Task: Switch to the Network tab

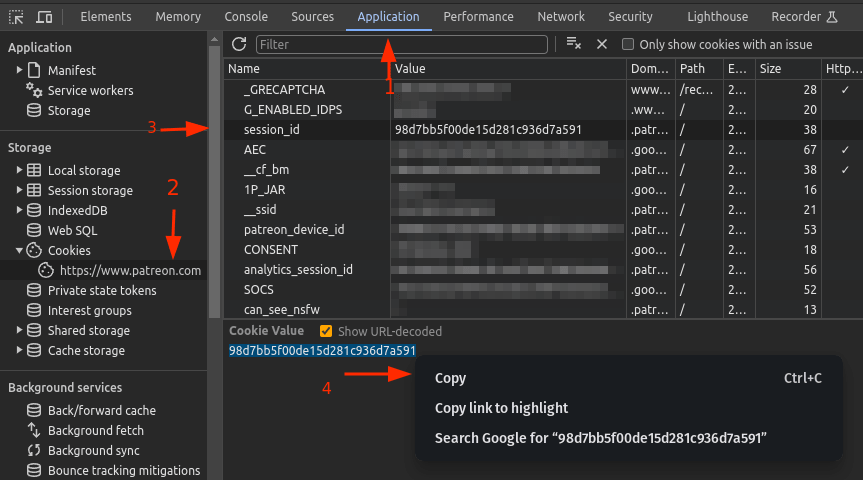Action: tap(560, 17)
